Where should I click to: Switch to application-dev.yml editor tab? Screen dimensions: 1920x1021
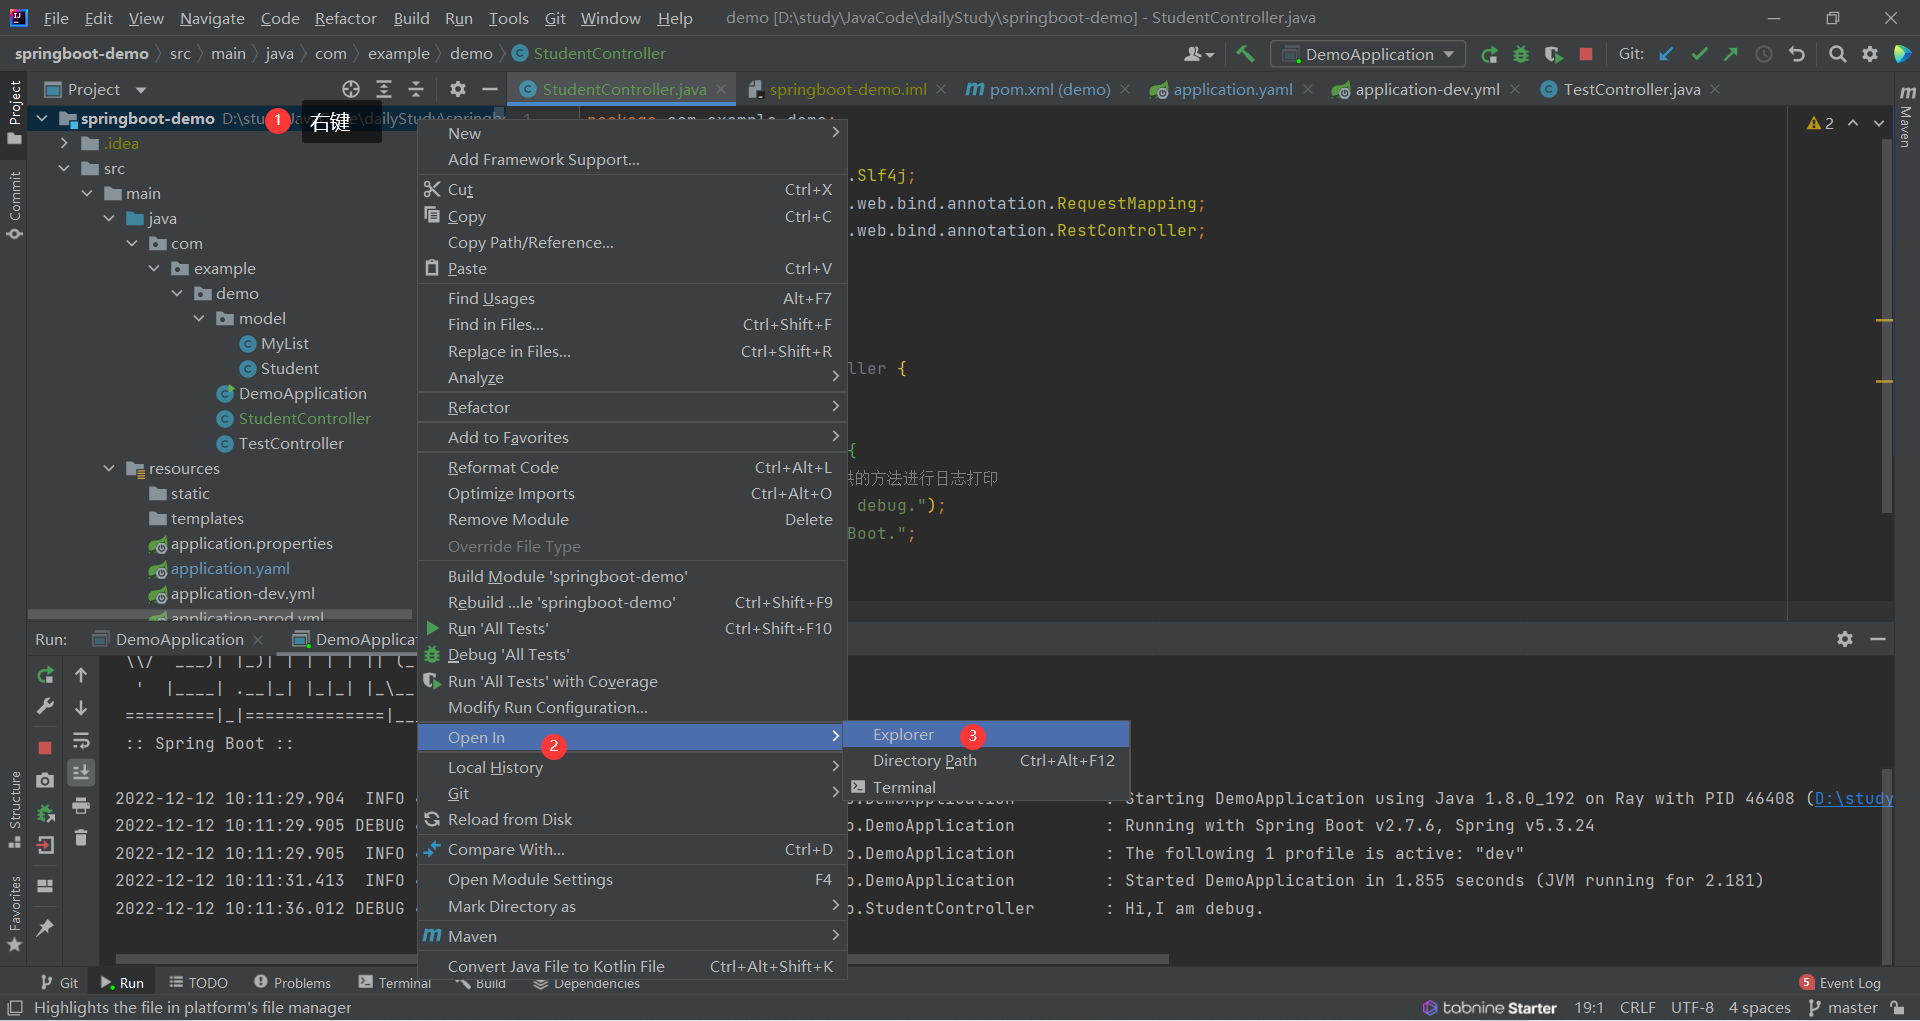pyautogui.click(x=1426, y=89)
